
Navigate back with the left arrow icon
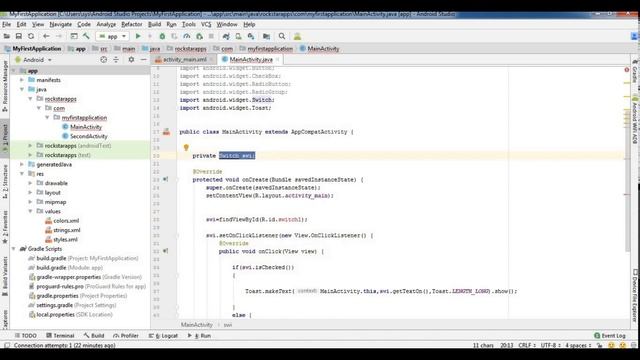point(46,36)
